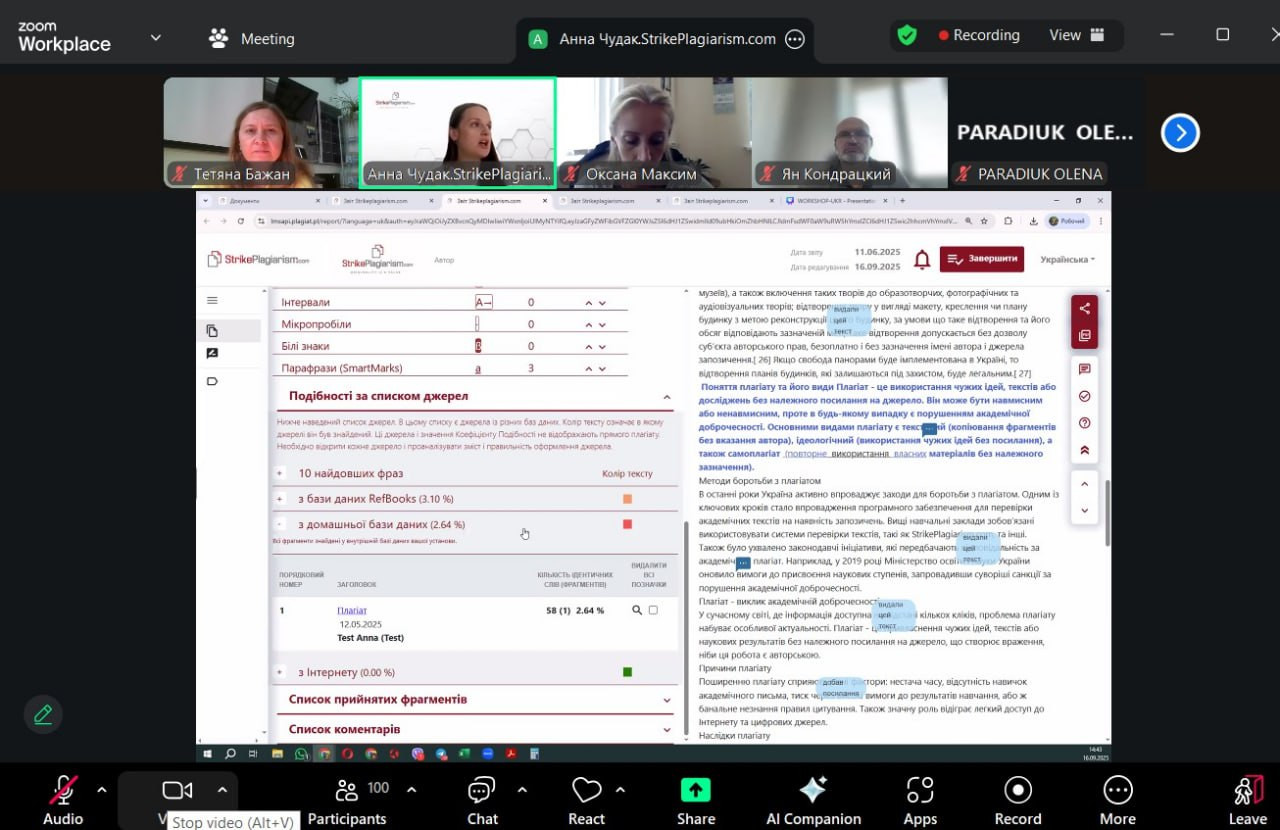Click the share icon in the report sidebar
This screenshot has width=1280, height=830.
click(1084, 308)
